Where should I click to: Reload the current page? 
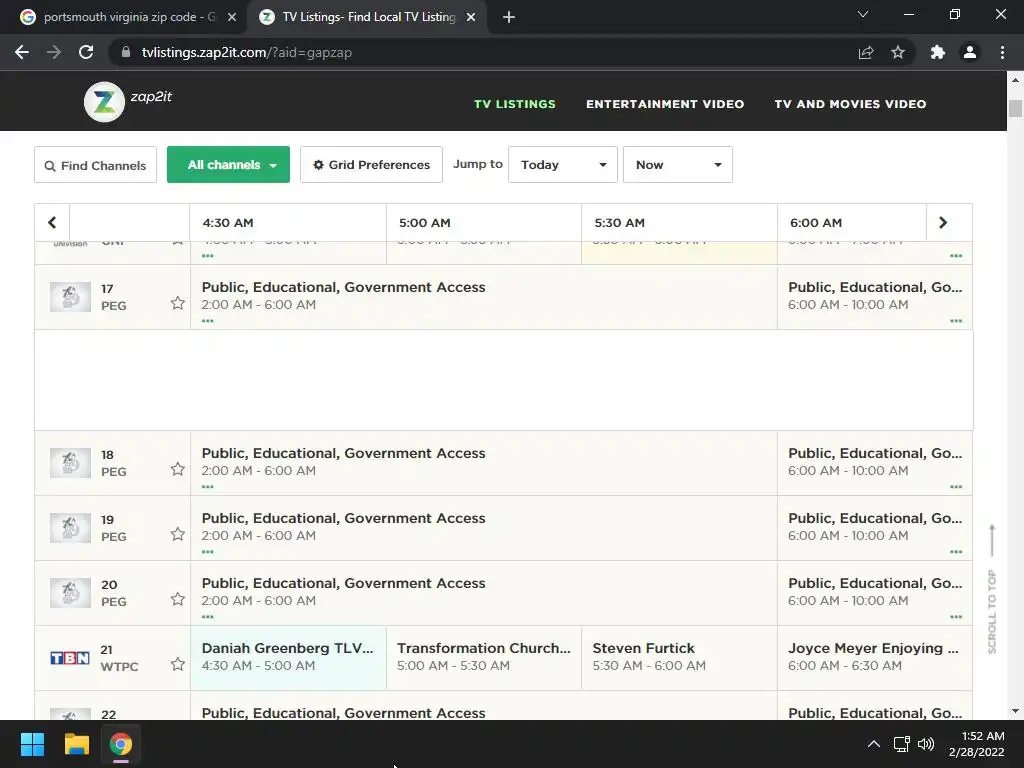click(86, 52)
